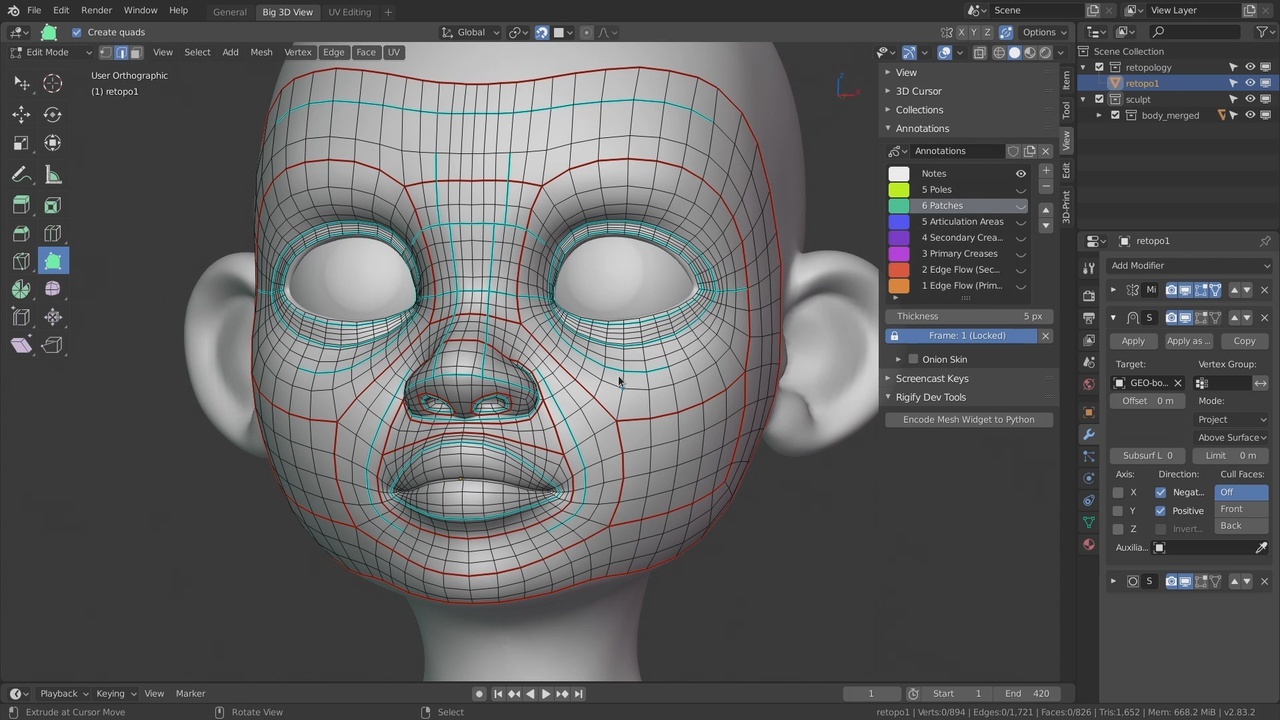Select the Measure tool
Viewport: 1280px width, 720px height.
tap(52, 173)
